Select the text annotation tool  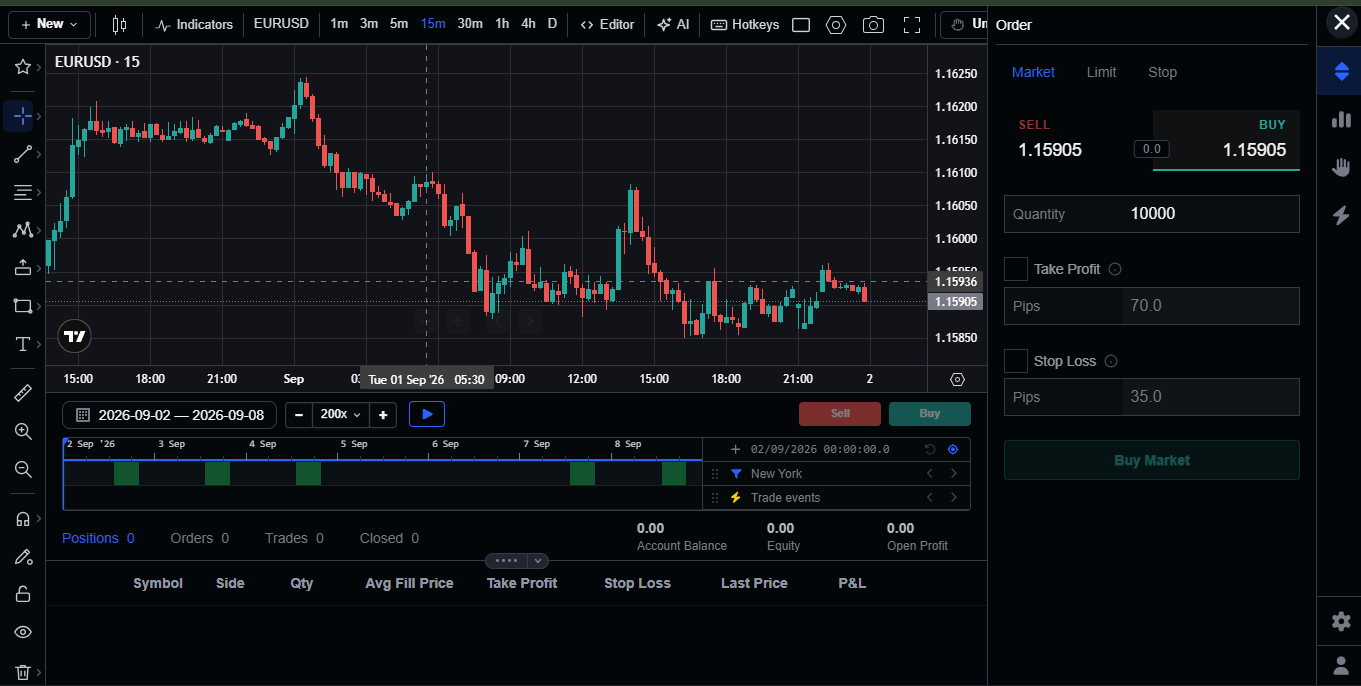22,344
